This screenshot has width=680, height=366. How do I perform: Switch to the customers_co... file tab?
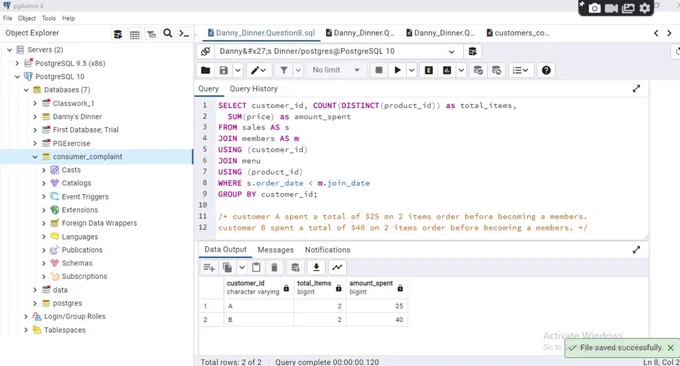pyautogui.click(x=518, y=33)
